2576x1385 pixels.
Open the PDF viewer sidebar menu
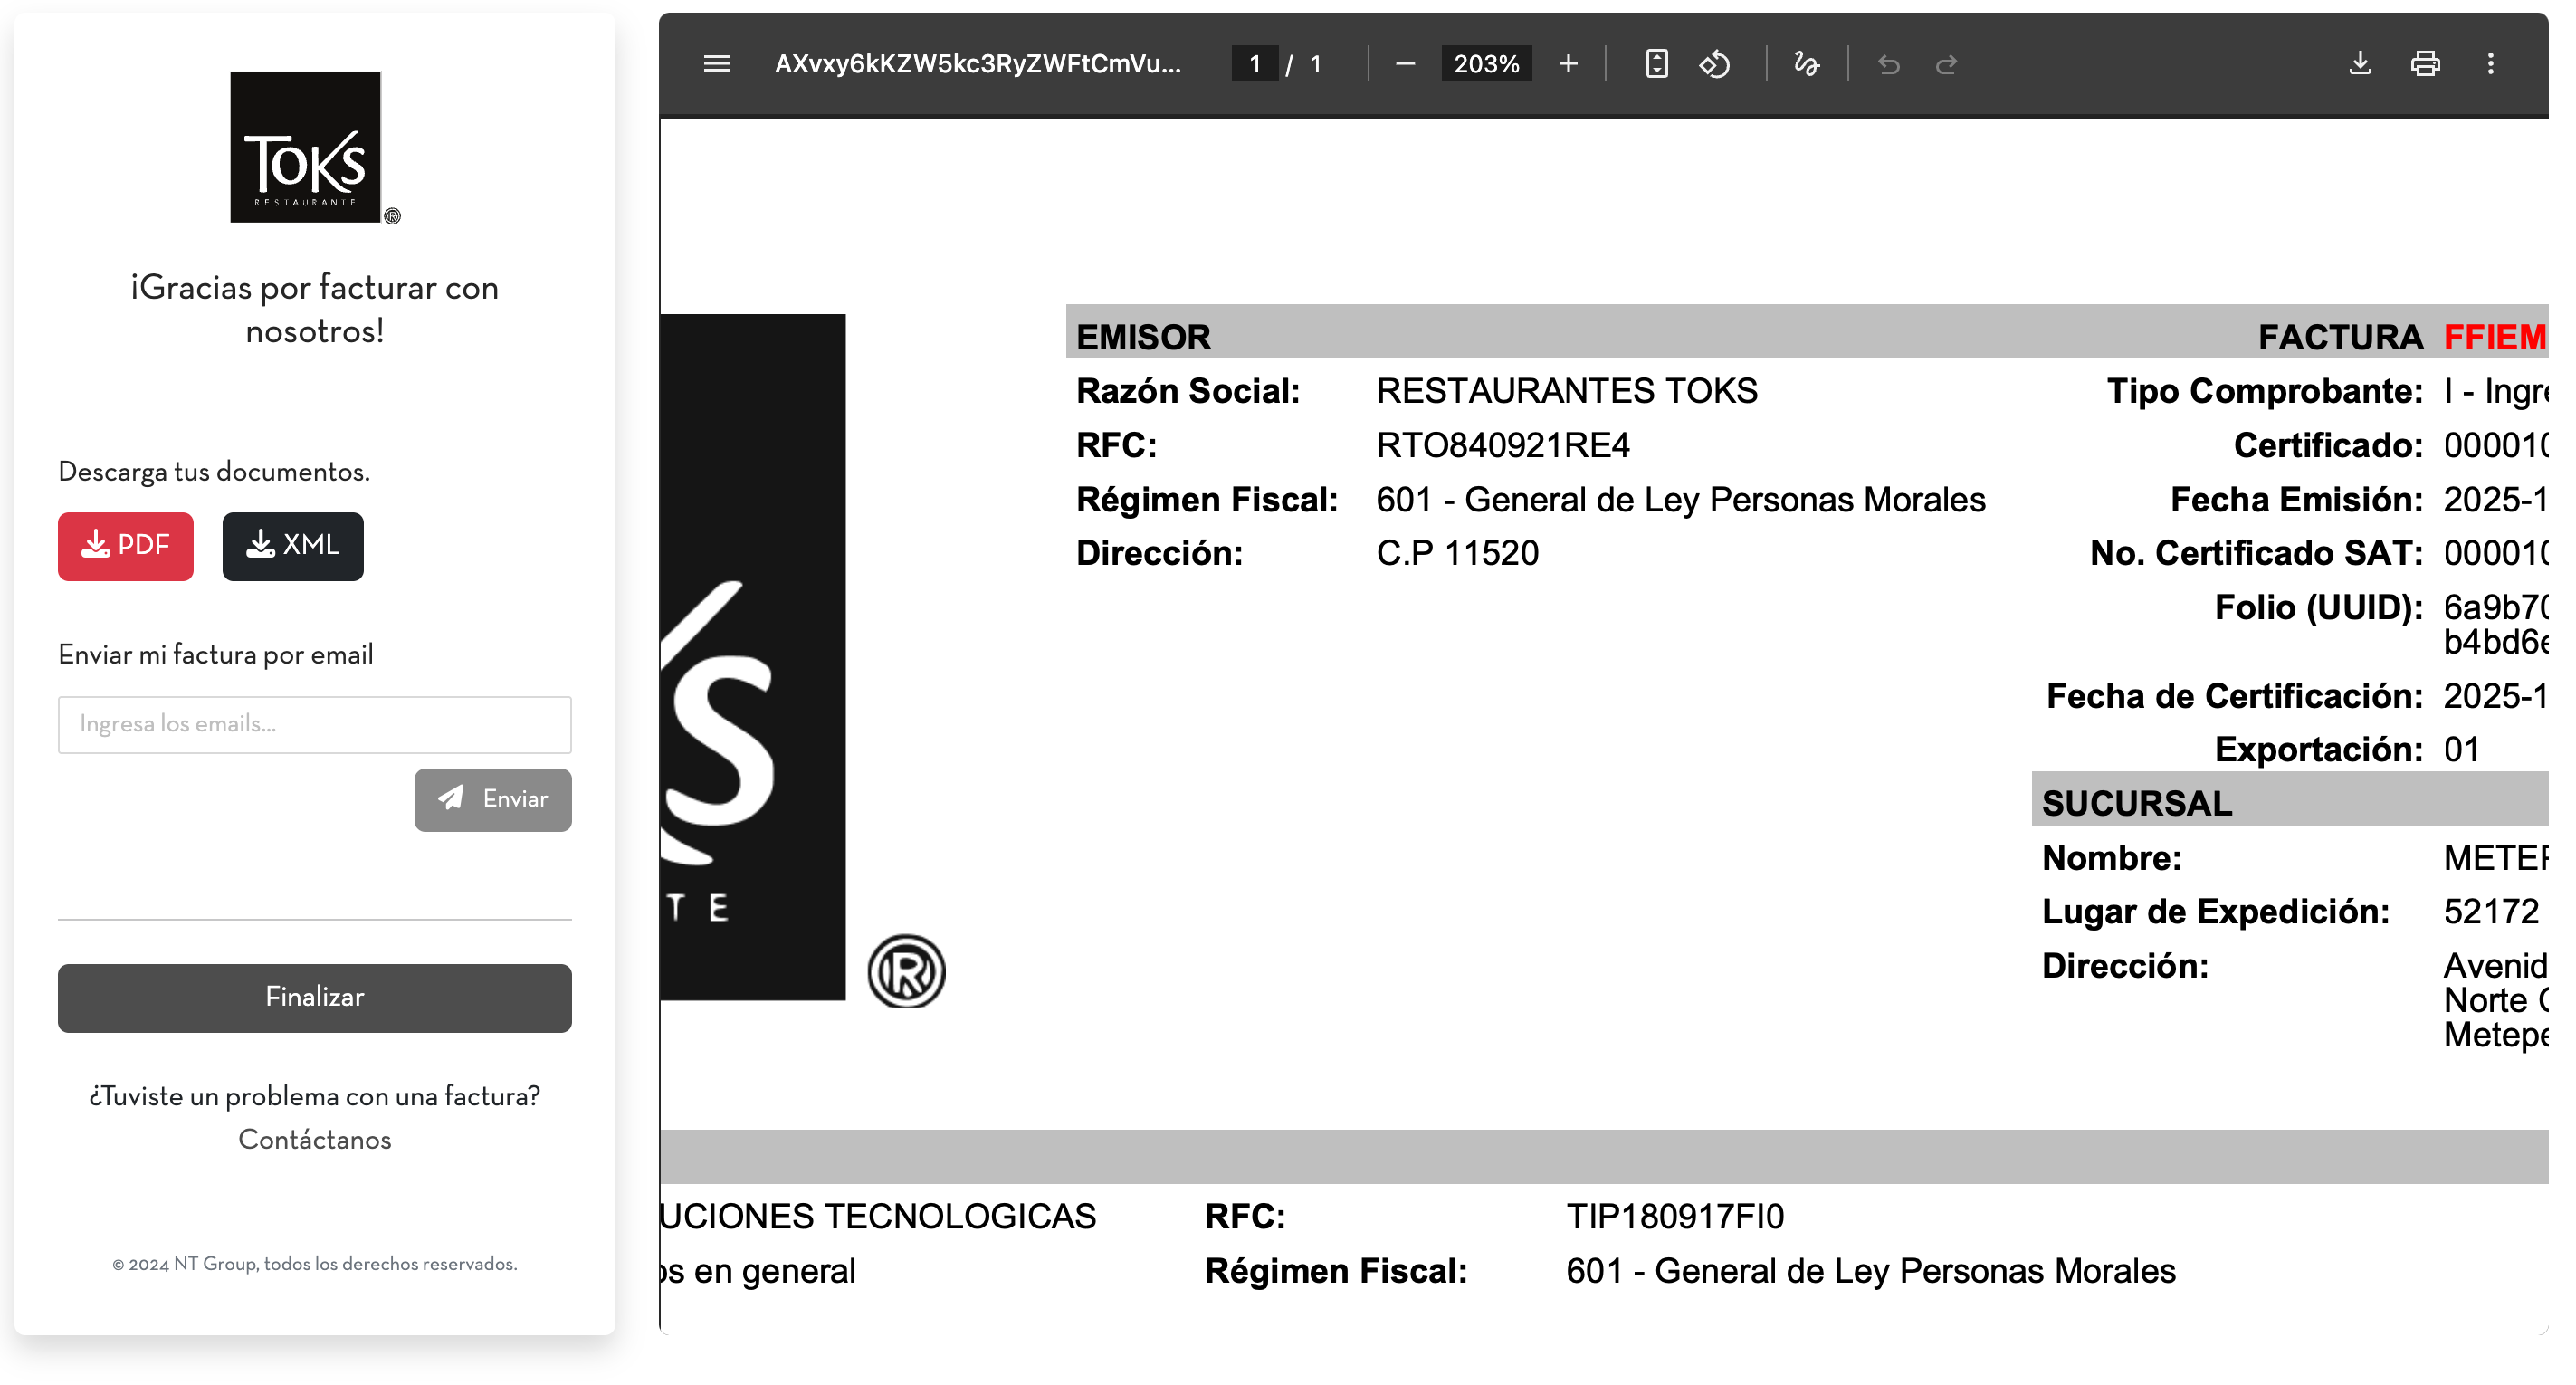pos(716,64)
